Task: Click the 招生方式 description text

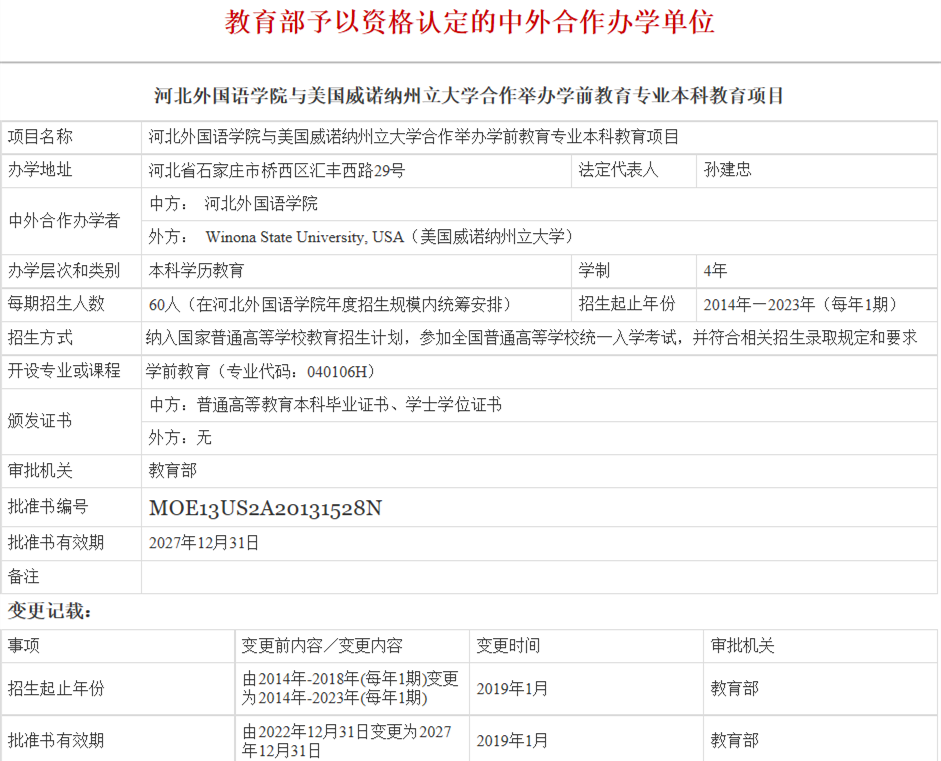Action: [530, 338]
